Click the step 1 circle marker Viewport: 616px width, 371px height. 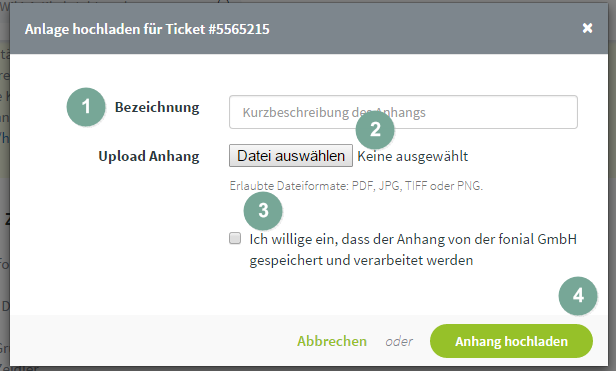[x=86, y=107]
